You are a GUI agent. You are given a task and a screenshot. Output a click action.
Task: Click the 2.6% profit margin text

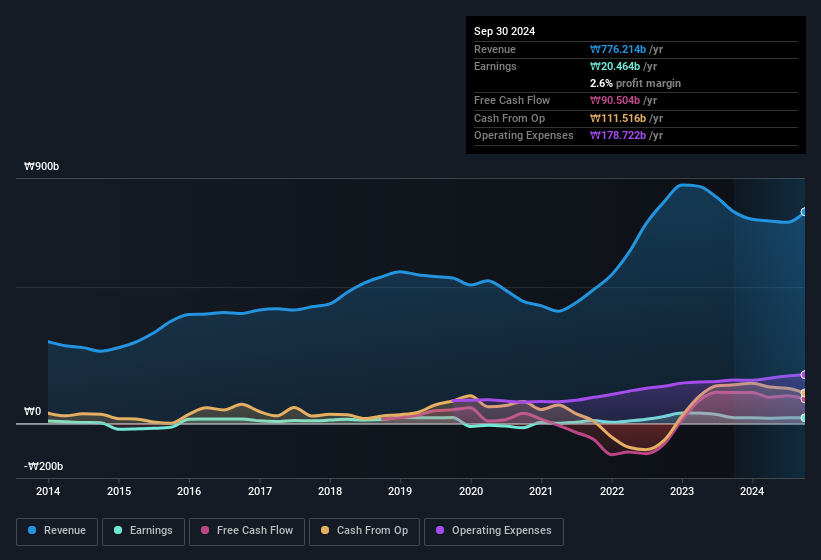pos(635,83)
